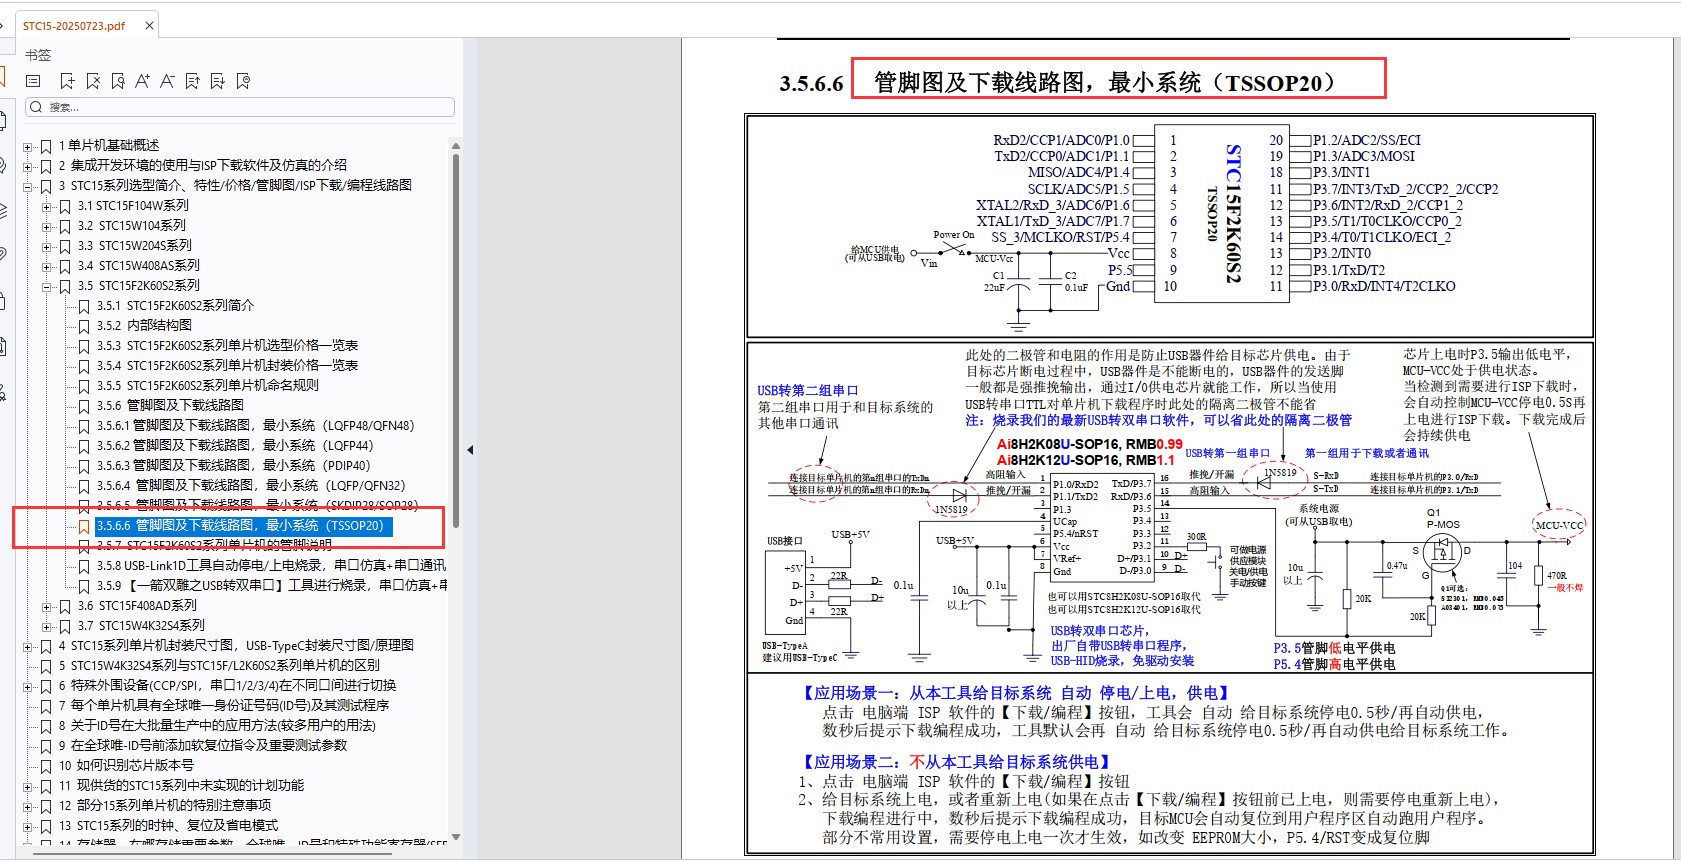This screenshot has height=861, width=1681.
Task: Collapse bookmark node 3 STC15系列选型简介
Action: pos(28,187)
